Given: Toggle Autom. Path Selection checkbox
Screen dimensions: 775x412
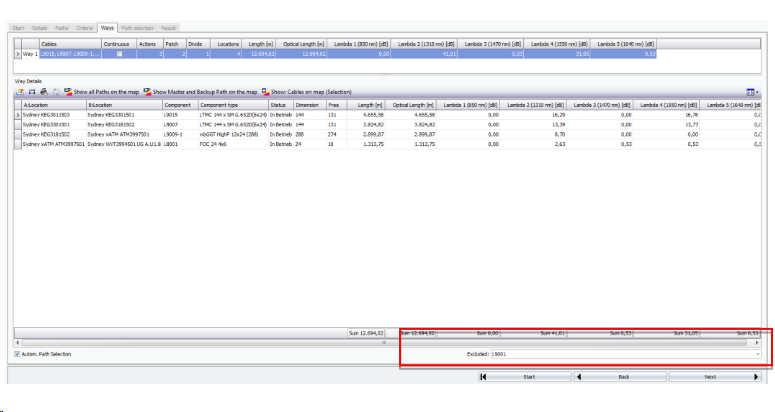Looking at the screenshot, I should (x=17, y=354).
